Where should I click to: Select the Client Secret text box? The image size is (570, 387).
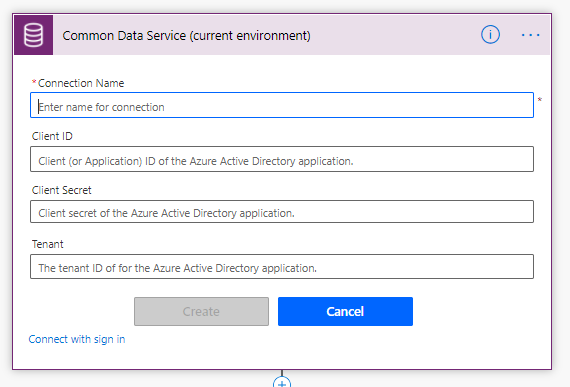tap(282, 211)
